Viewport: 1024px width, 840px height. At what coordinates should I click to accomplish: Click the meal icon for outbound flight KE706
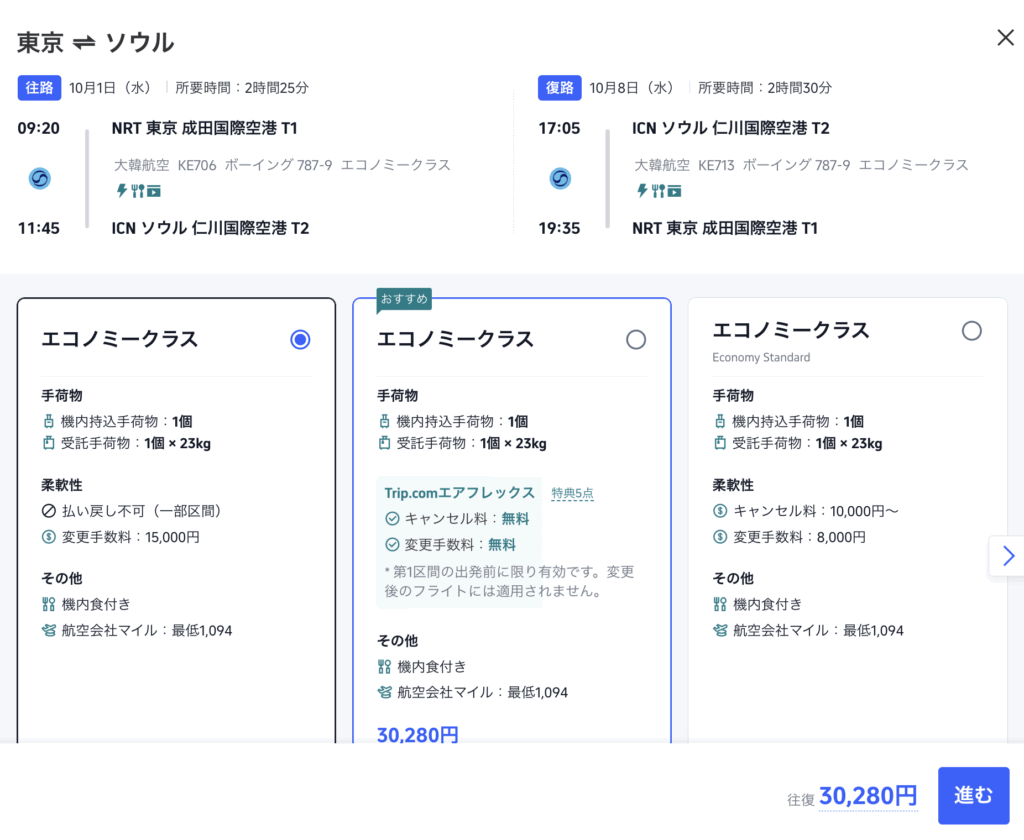(x=138, y=190)
